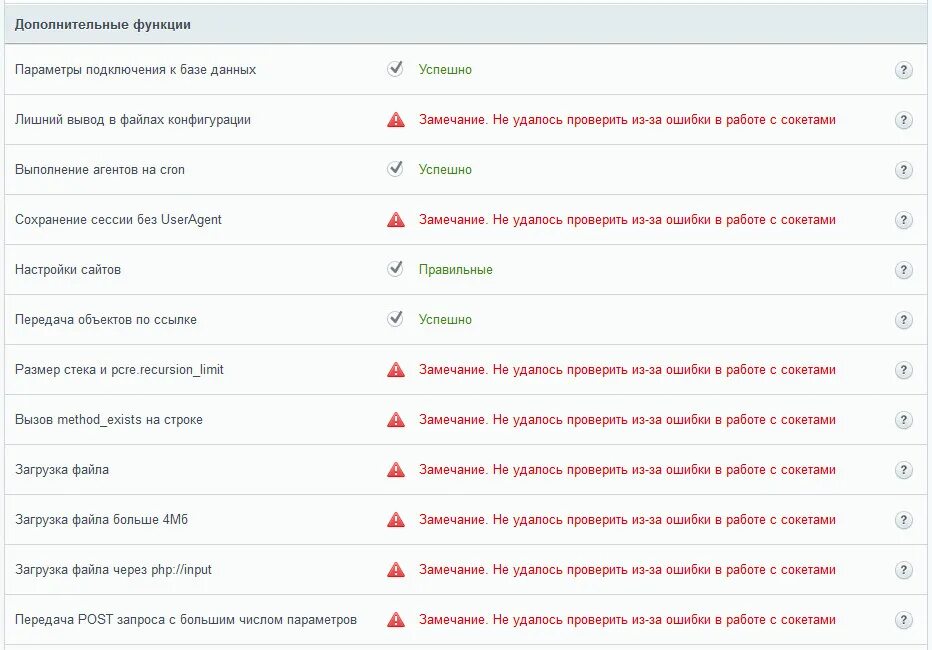Open help for pcre.recursion_limit stack size row
This screenshot has height=650, width=932.
click(x=903, y=370)
